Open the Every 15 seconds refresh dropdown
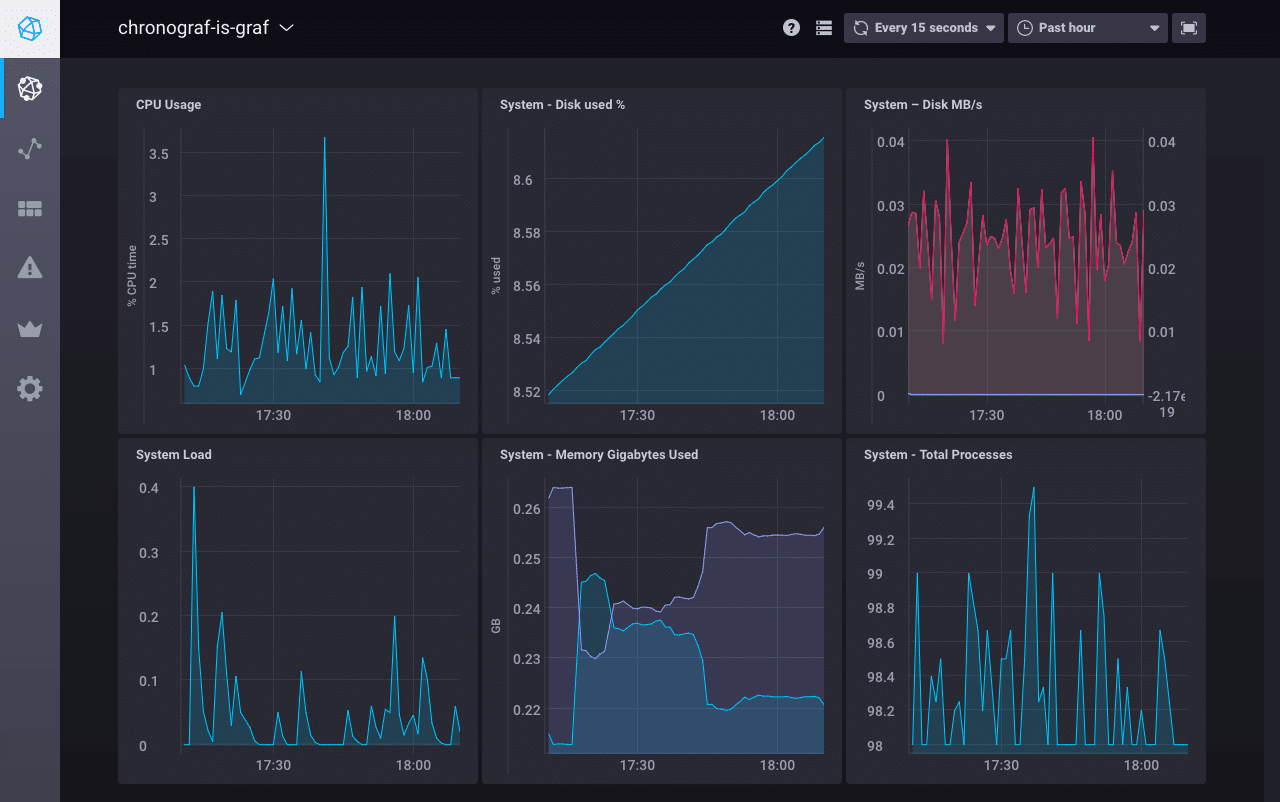 tap(922, 27)
